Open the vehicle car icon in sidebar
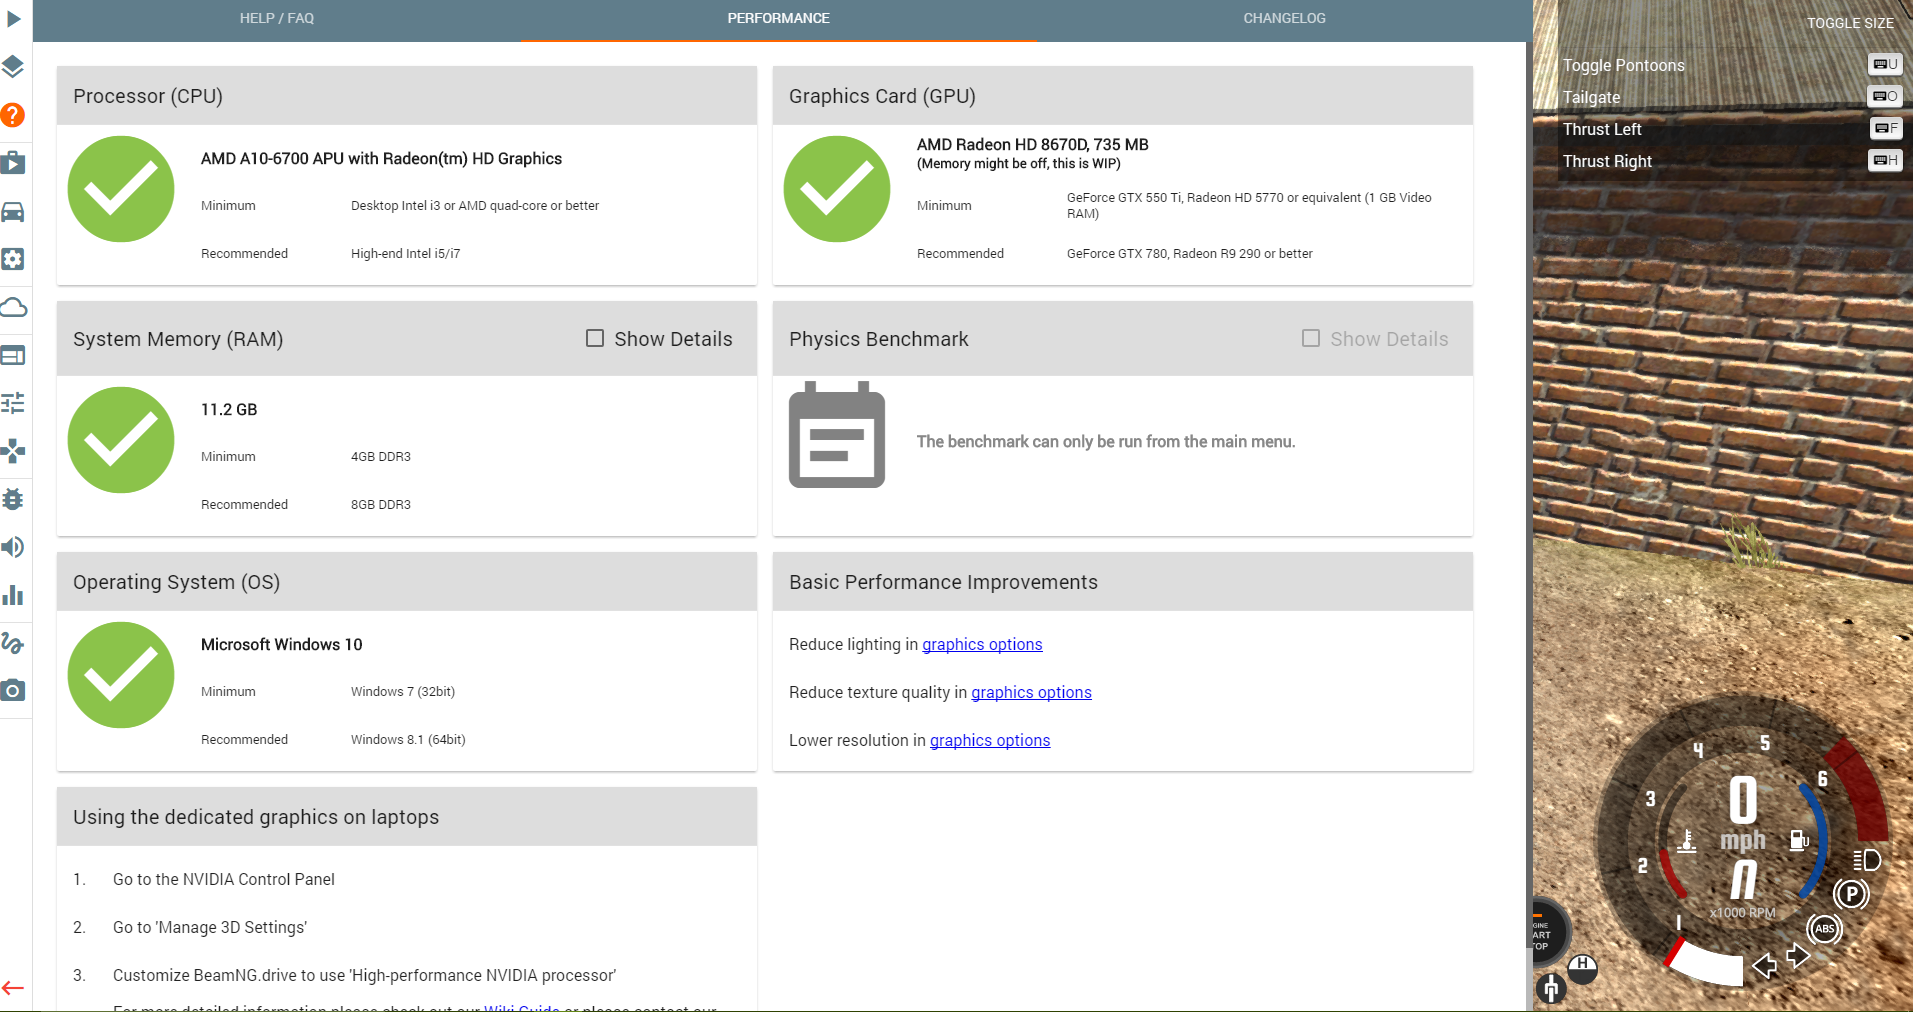Screen dimensions: 1913x1012 (13, 211)
